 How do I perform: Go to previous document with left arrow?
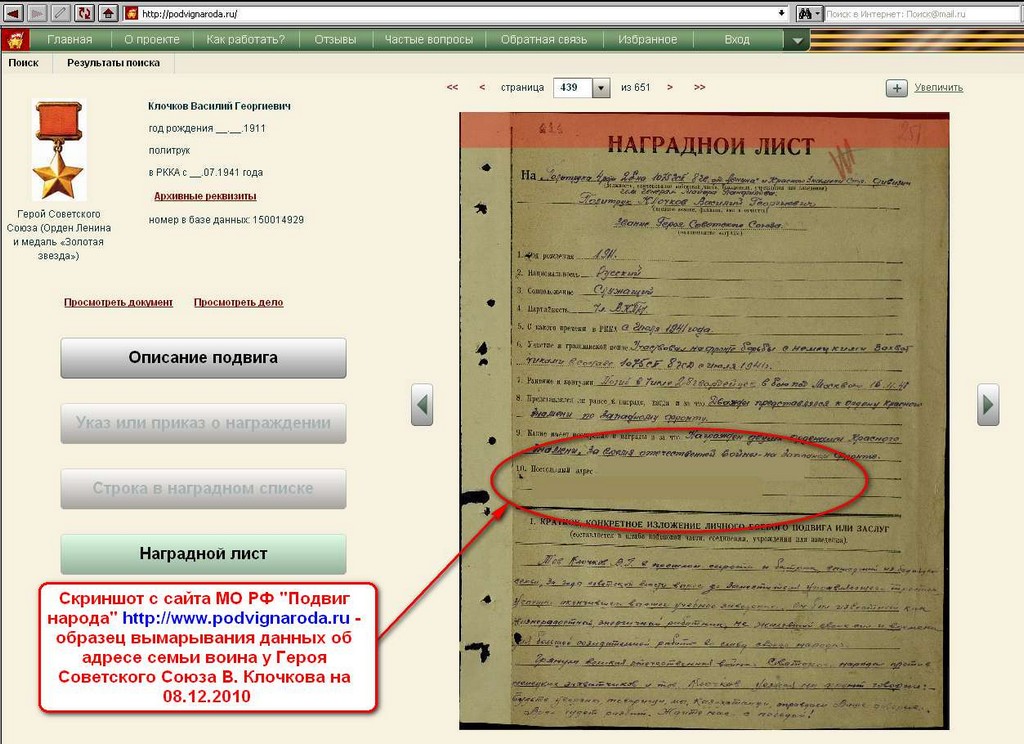coord(422,404)
